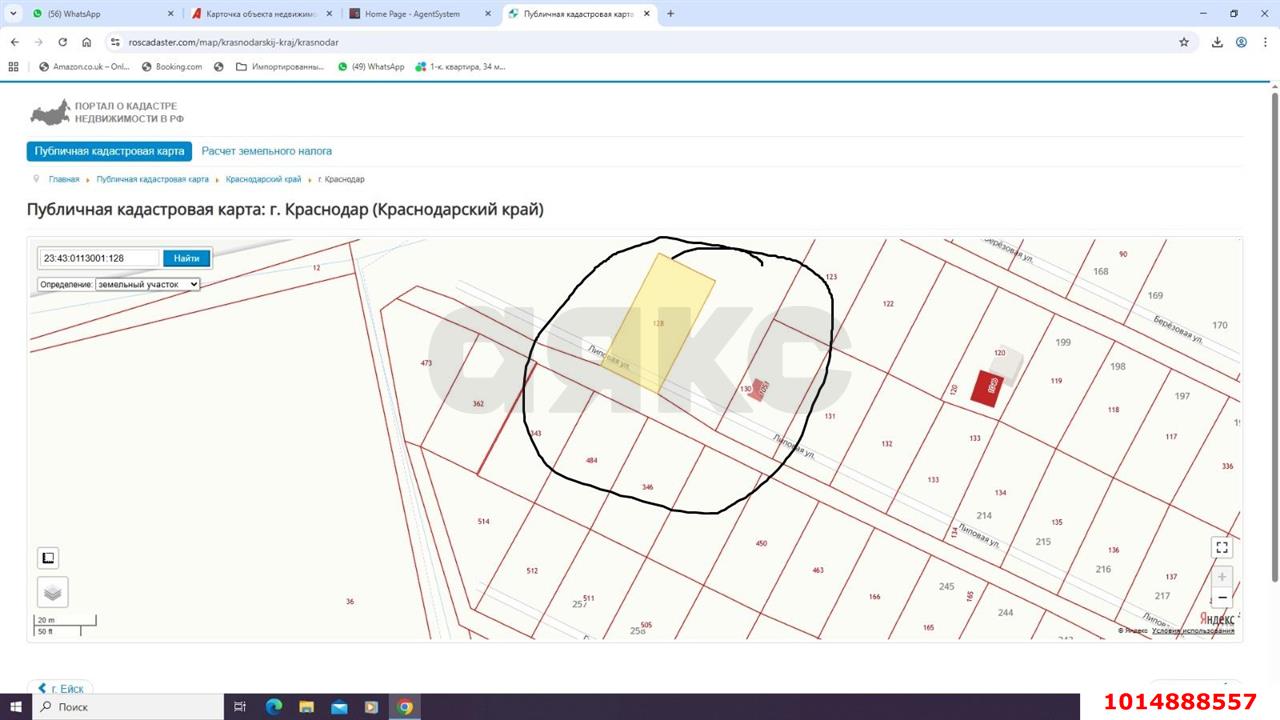This screenshot has height=720, width=1280.
Task: Open the Импортированные bookmarks folder
Action: point(280,67)
